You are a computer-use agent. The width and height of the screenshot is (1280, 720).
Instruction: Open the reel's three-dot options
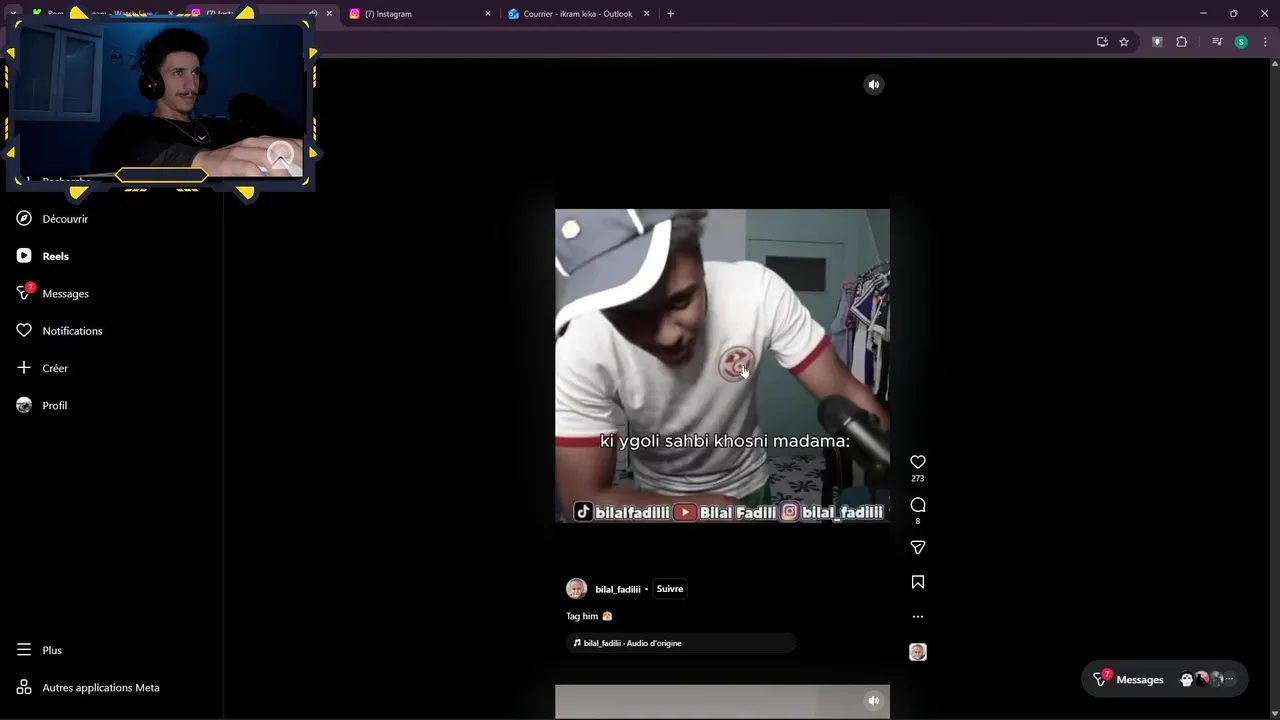click(x=918, y=617)
